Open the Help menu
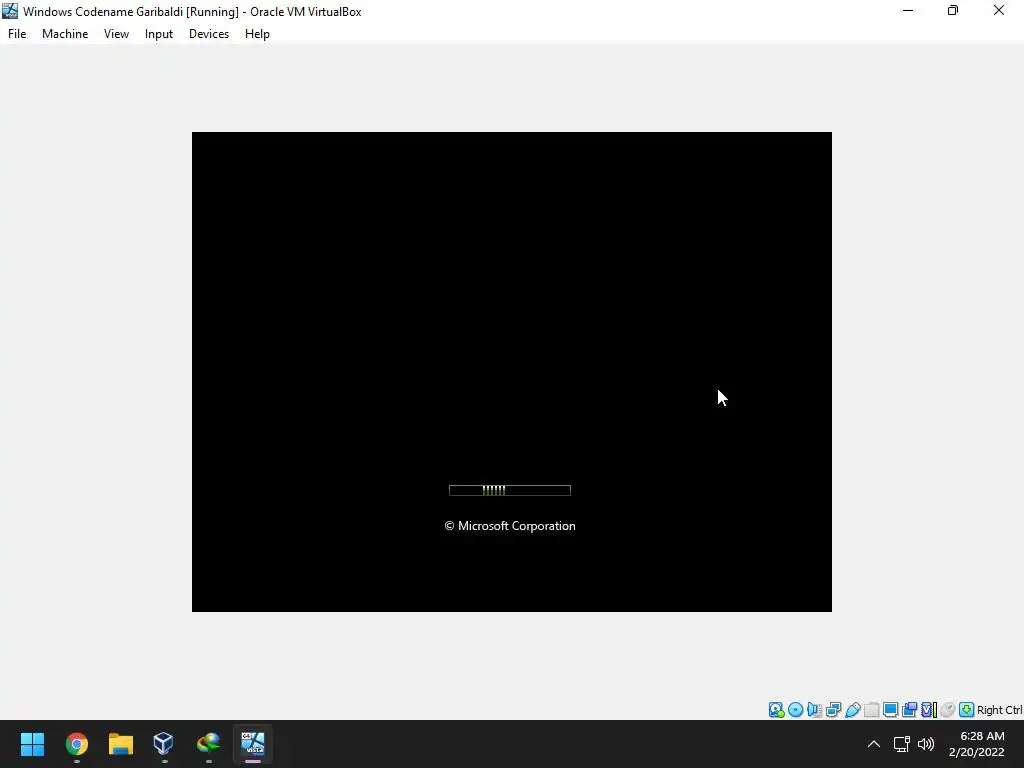 (x=257, y=34)
